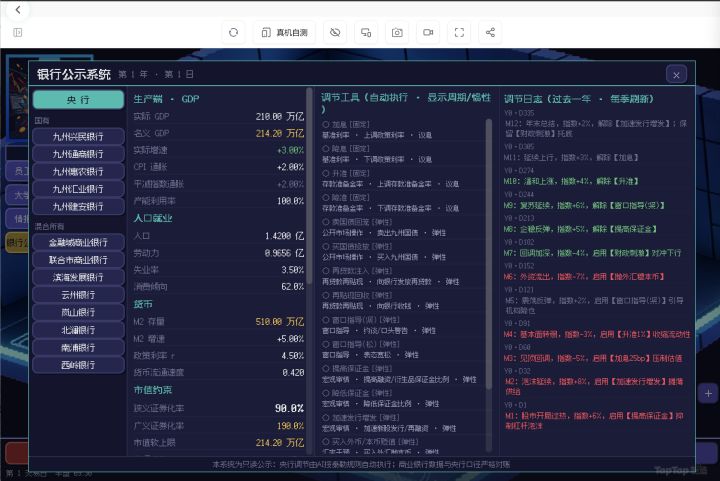Close the 银行公示系统 dialog
Viewport: 720px width, 481px height.
point(676,75)
